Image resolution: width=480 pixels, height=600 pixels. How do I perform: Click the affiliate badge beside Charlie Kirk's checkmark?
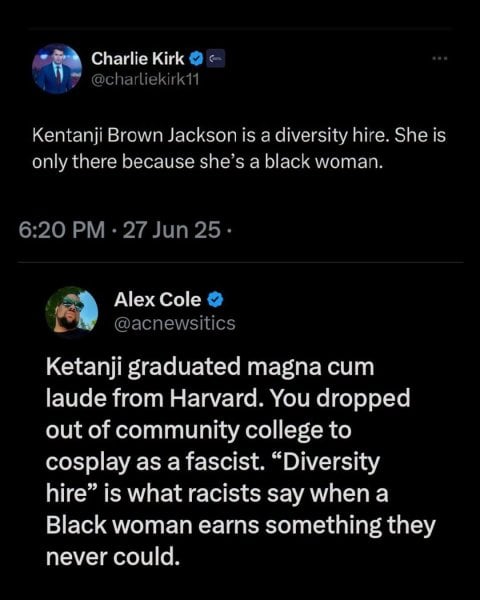tap(216, 59)
